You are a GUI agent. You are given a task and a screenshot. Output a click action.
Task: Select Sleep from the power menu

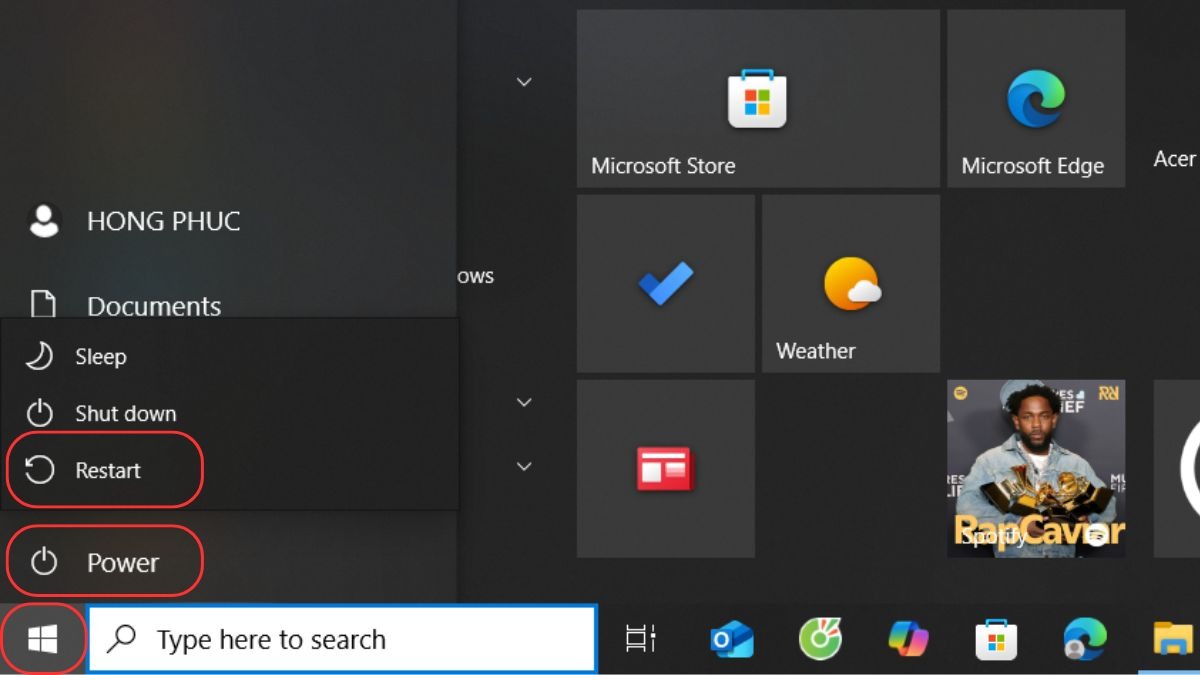[230, 357]
